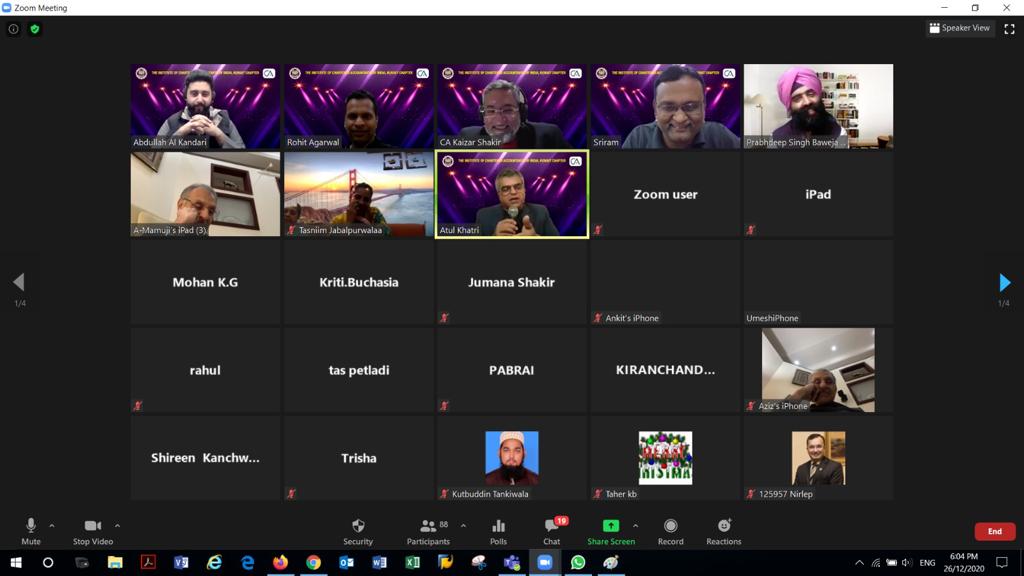Select A-Mamuji's iPad video tile
The image size is (1024, 576).
coord(205,194)
